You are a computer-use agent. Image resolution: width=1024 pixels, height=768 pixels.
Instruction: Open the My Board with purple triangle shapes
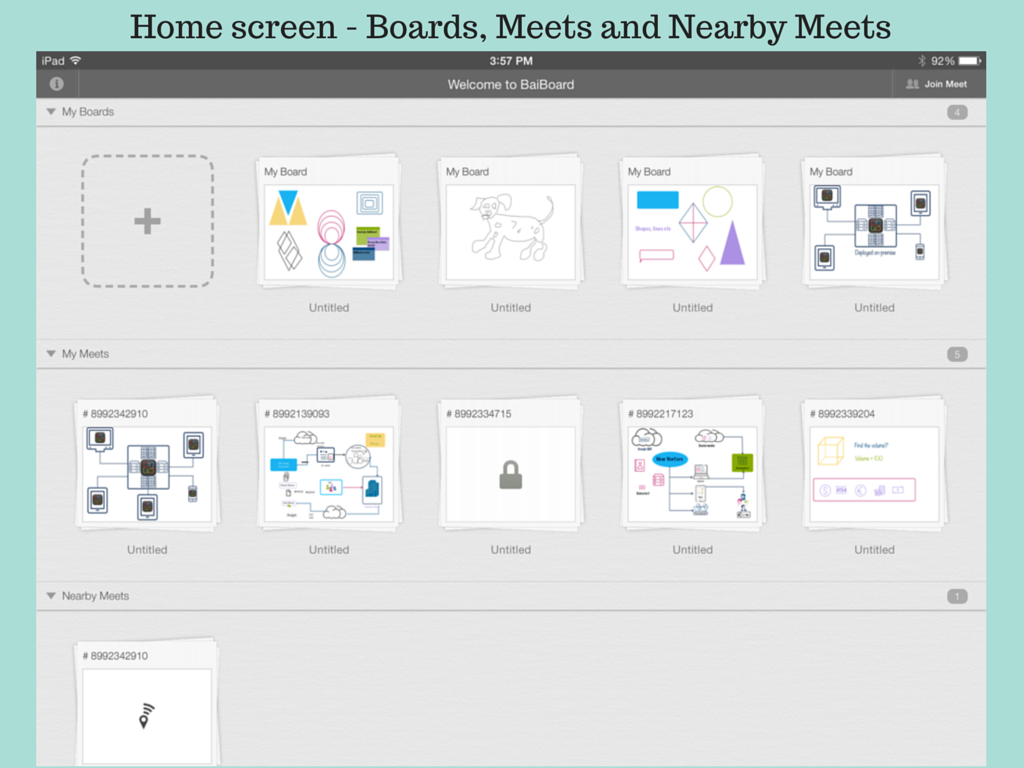[692, 222]
